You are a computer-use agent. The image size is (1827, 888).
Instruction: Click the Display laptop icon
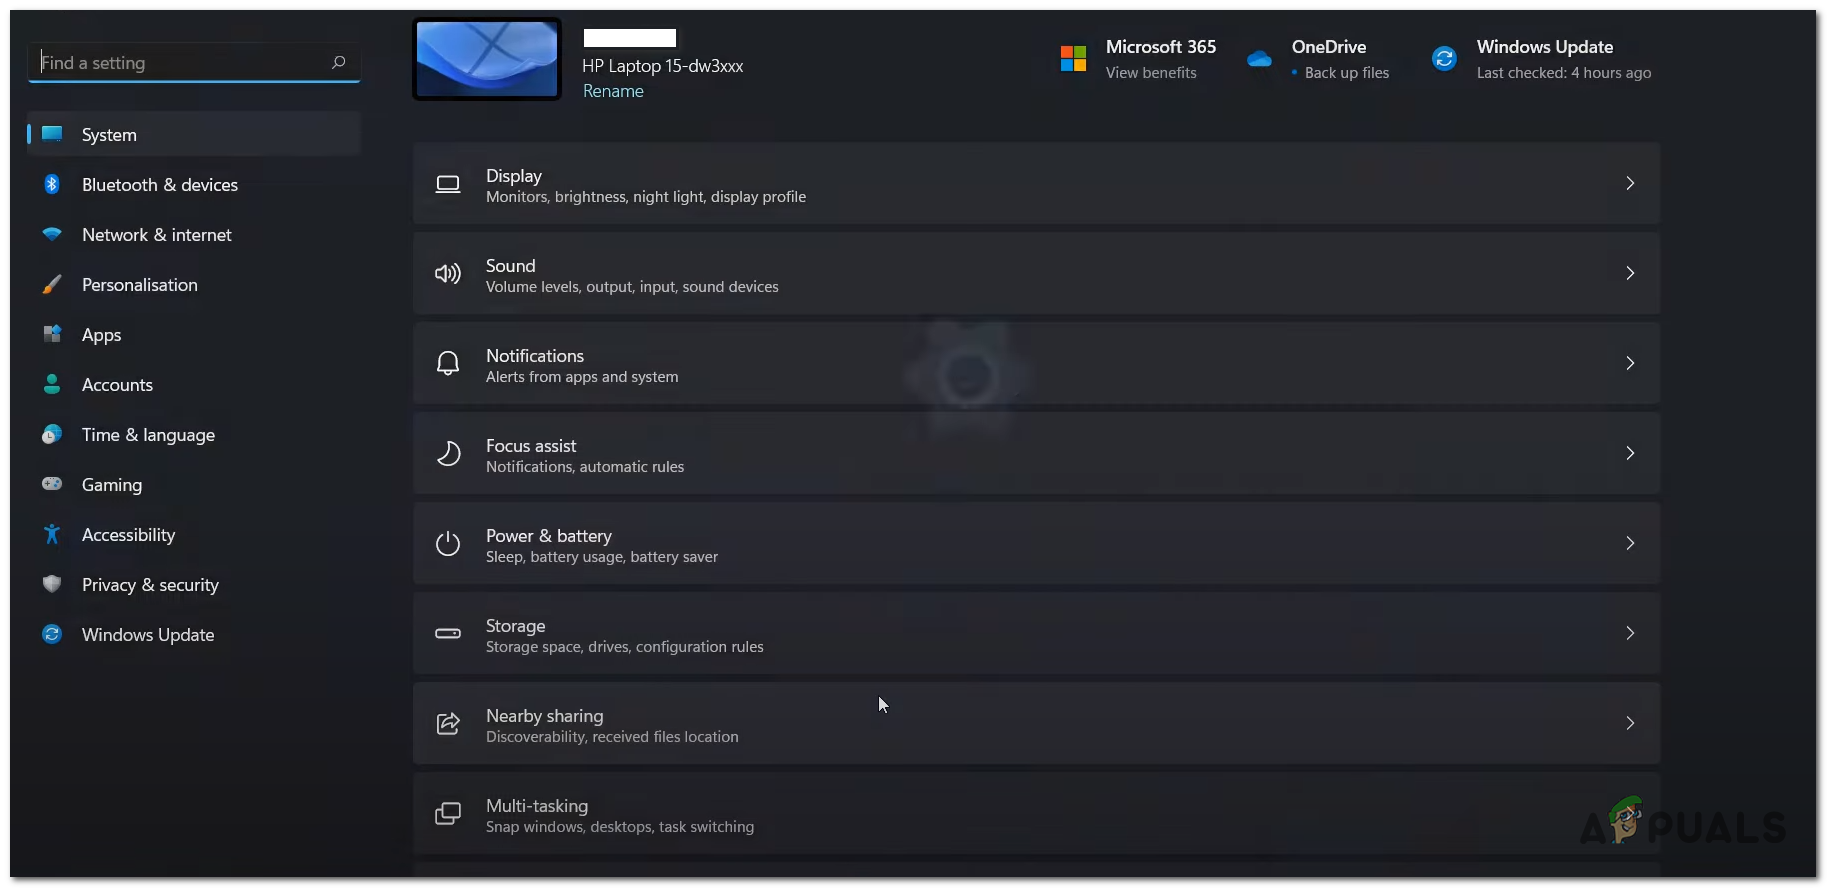pos(448,184)
